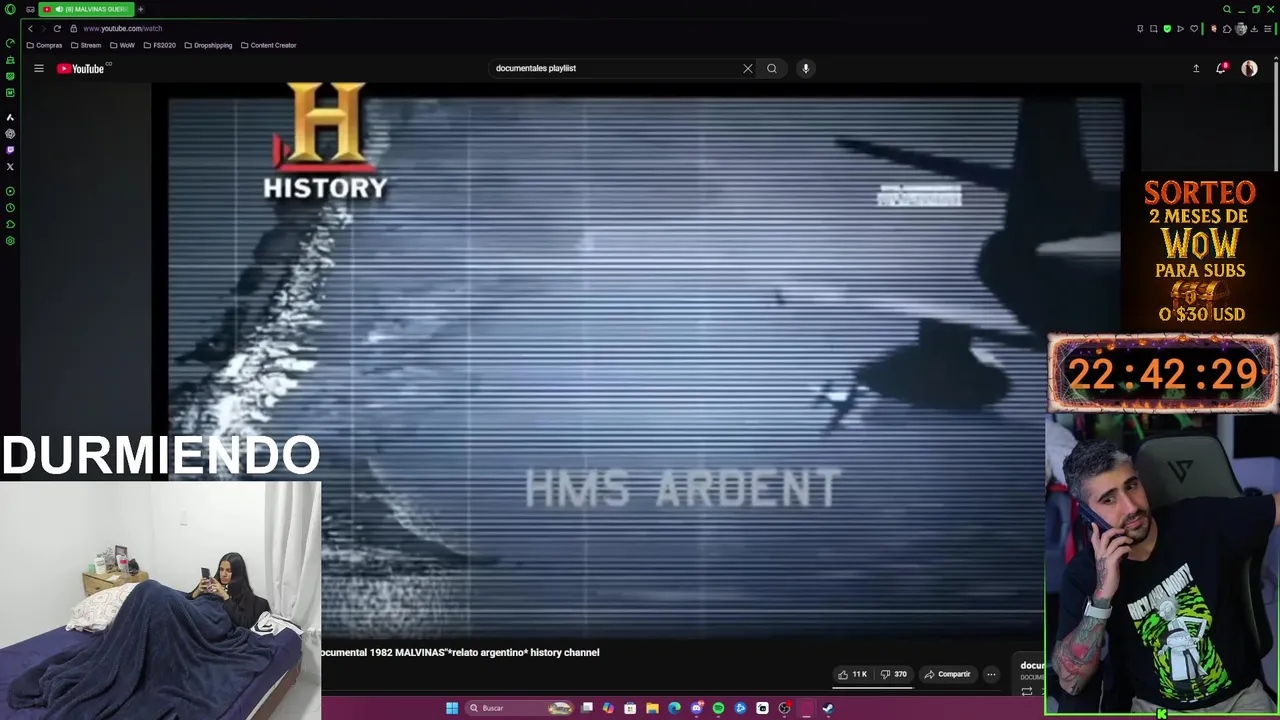Open YouTube notifications bell
This screenshot has height=720, width=1280.
(x=1221, y=68)
